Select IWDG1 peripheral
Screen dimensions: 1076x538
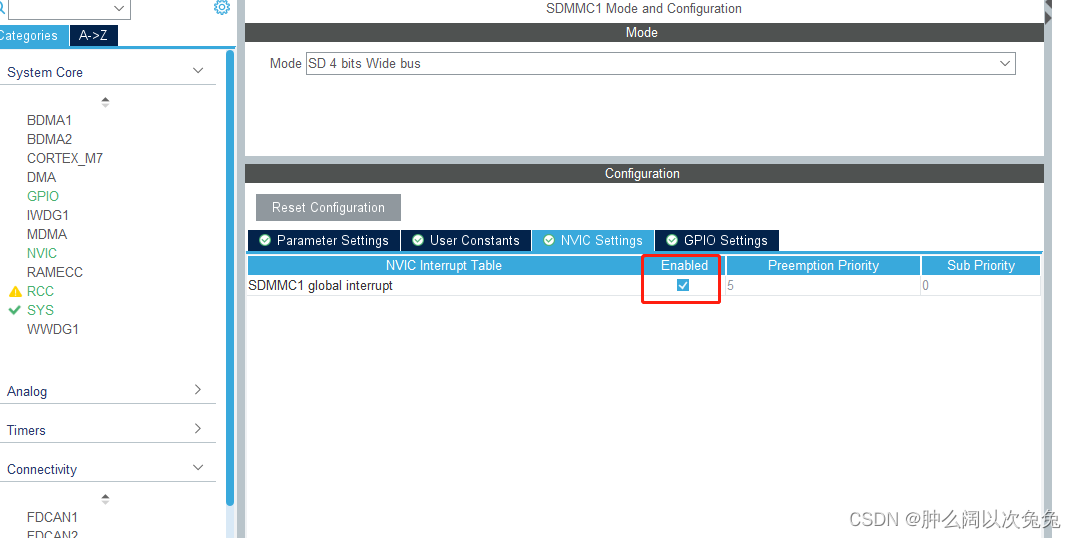(x=48, y=215)
